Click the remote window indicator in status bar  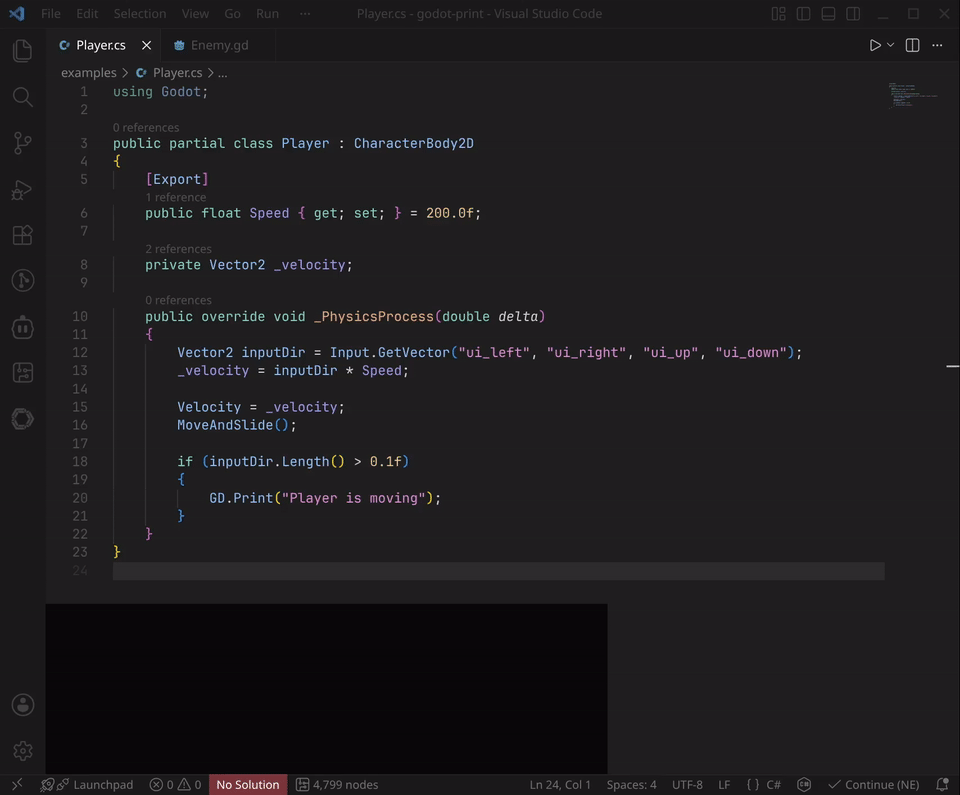tap(17, 785)
